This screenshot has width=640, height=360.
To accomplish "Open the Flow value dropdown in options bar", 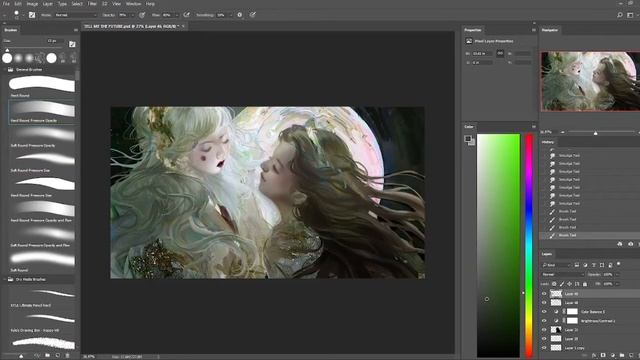I will tap(176, 15).
